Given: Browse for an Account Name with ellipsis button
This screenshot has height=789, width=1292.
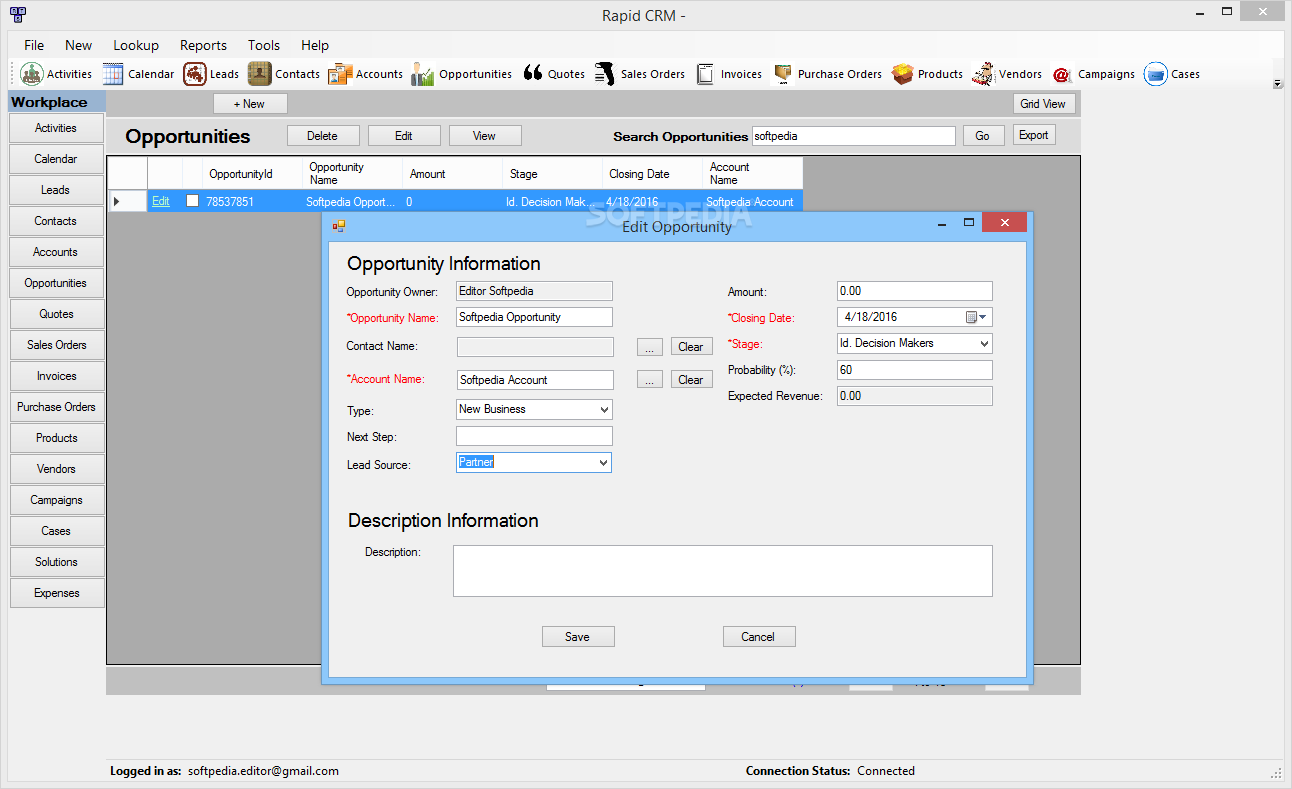Looking at the screenshot, I should tap(650, 380).
